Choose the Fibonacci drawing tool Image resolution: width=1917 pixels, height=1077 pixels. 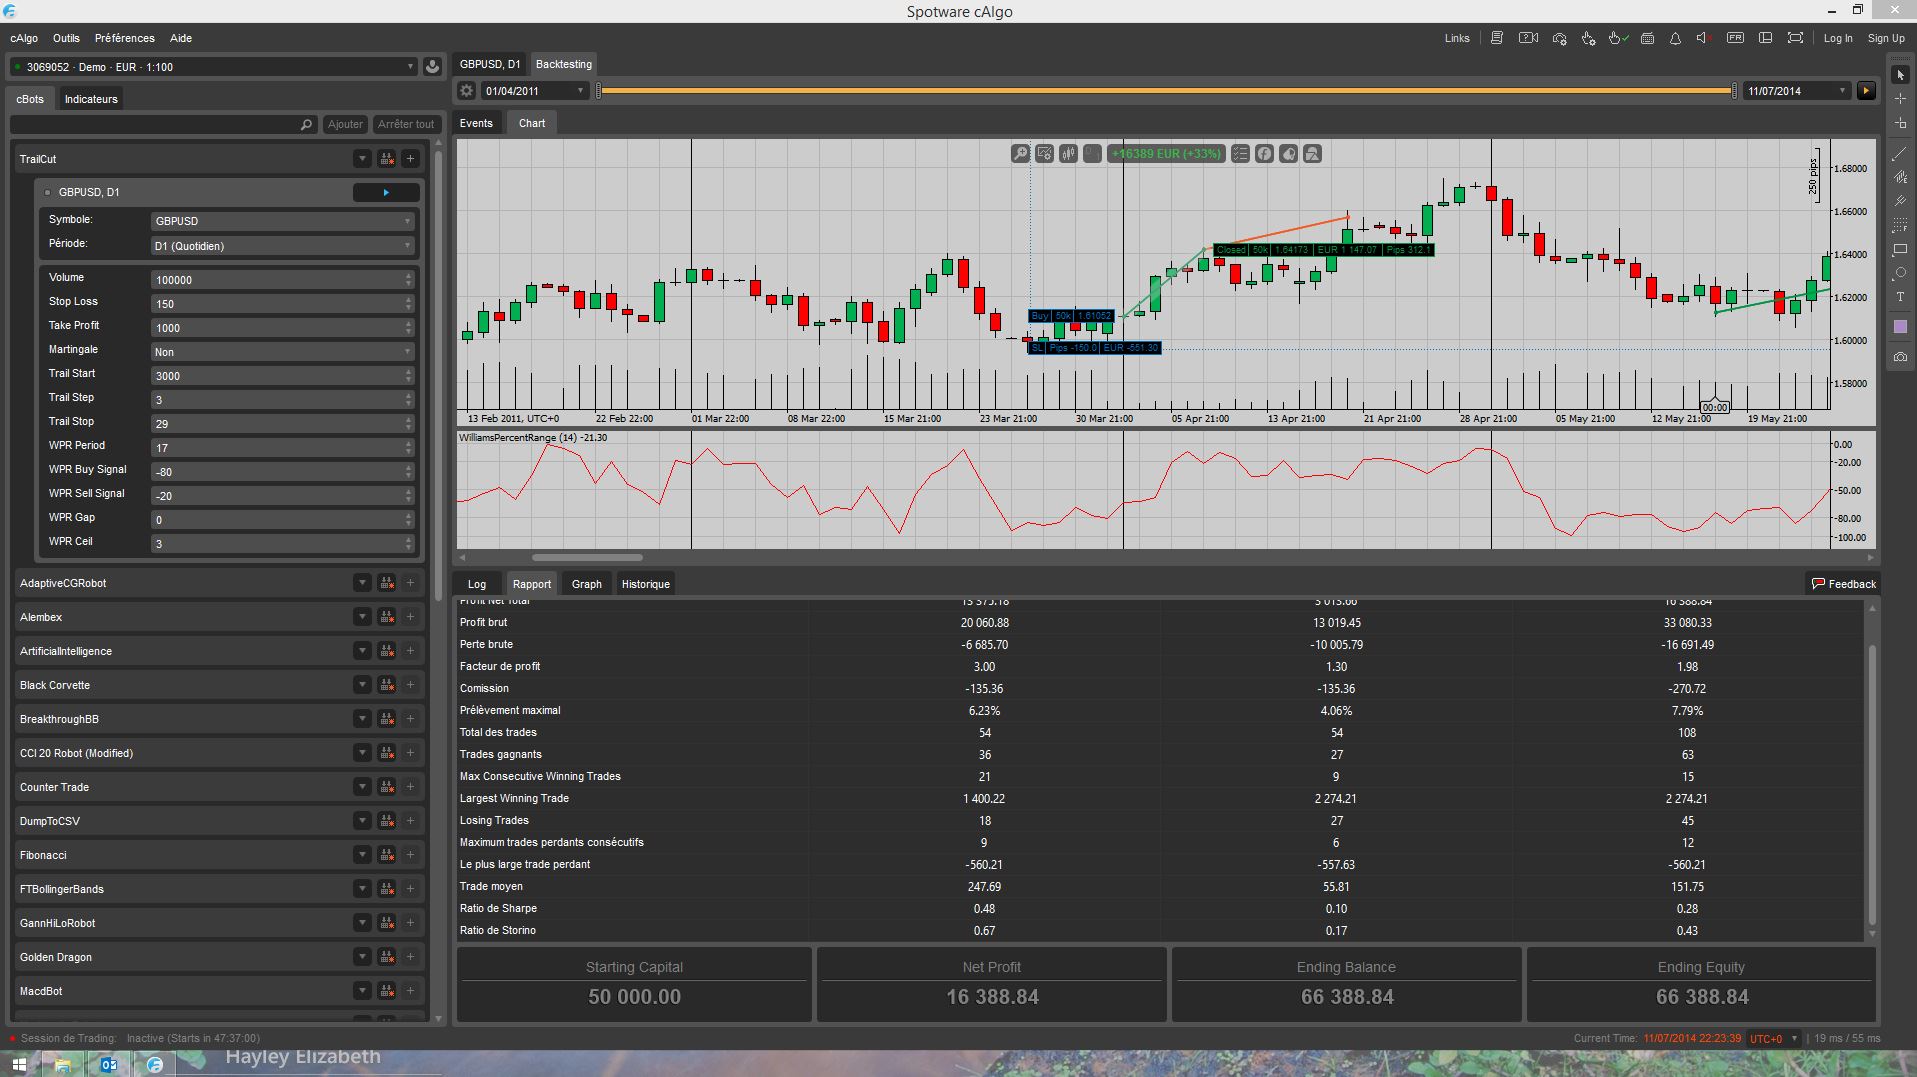pyautogui.click(x=1900, y=225)
